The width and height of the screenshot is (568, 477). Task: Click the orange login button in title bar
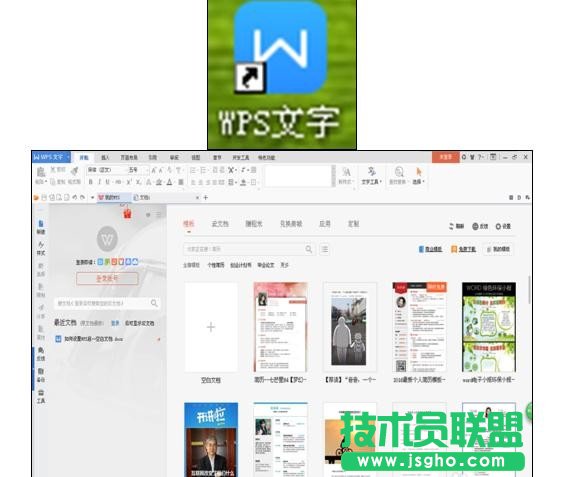(446, 157)
